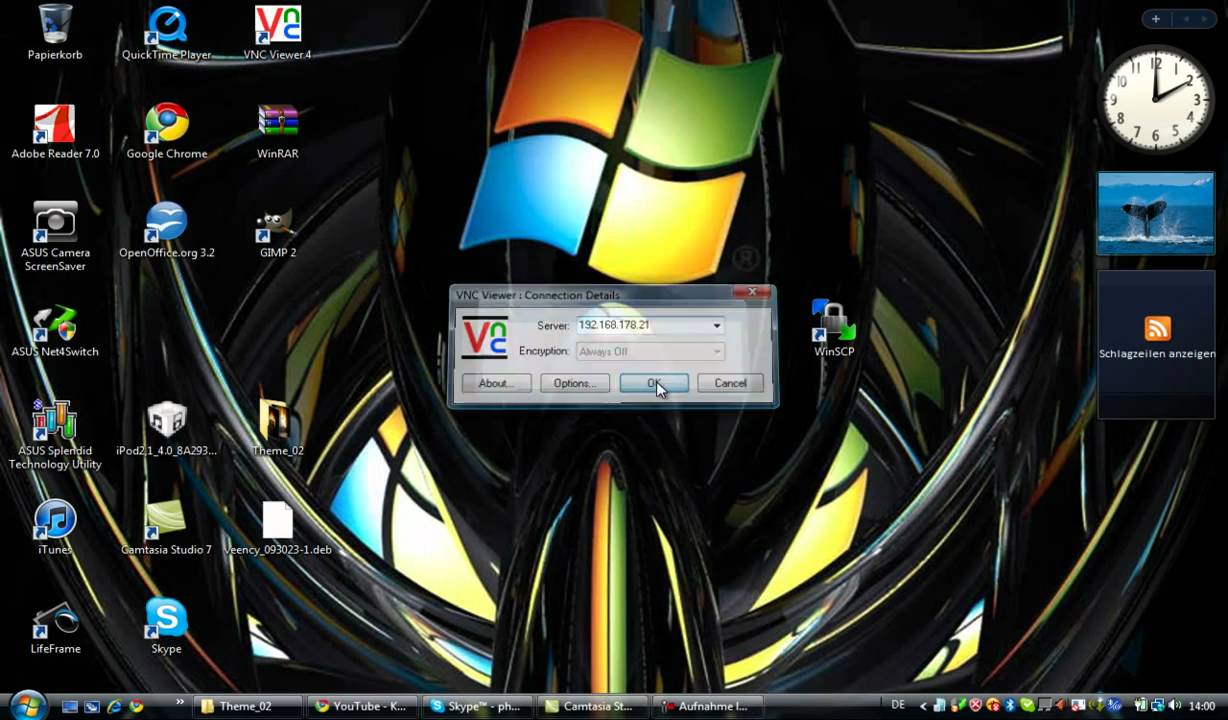
Task: Click the sidebar add gadget plus button
Action: 1155,19
